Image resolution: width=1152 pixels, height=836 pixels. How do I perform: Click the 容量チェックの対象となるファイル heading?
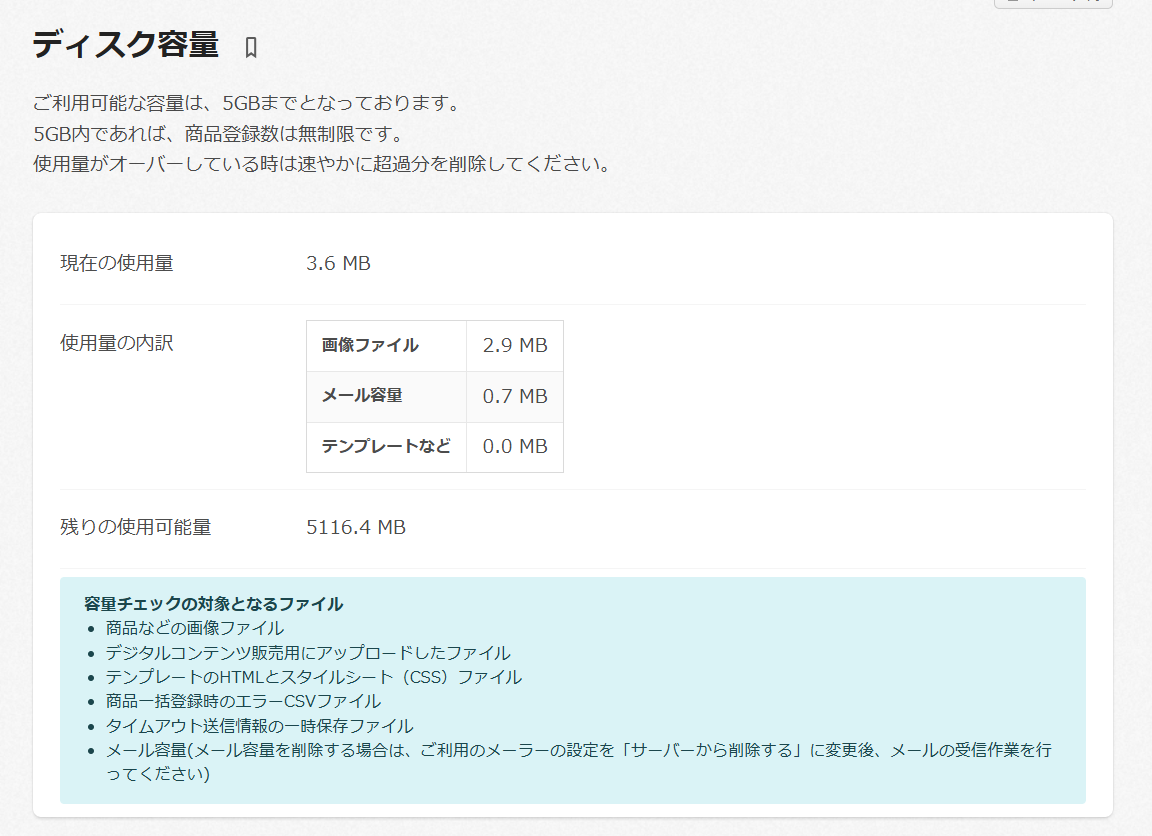point(214,604)
